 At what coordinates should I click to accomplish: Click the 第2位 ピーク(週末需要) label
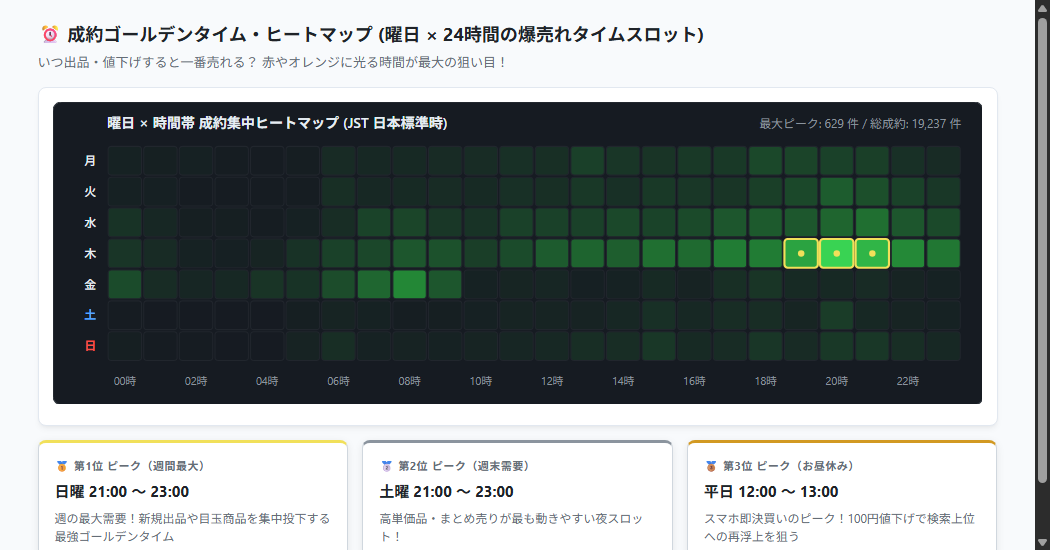(463, 466)
